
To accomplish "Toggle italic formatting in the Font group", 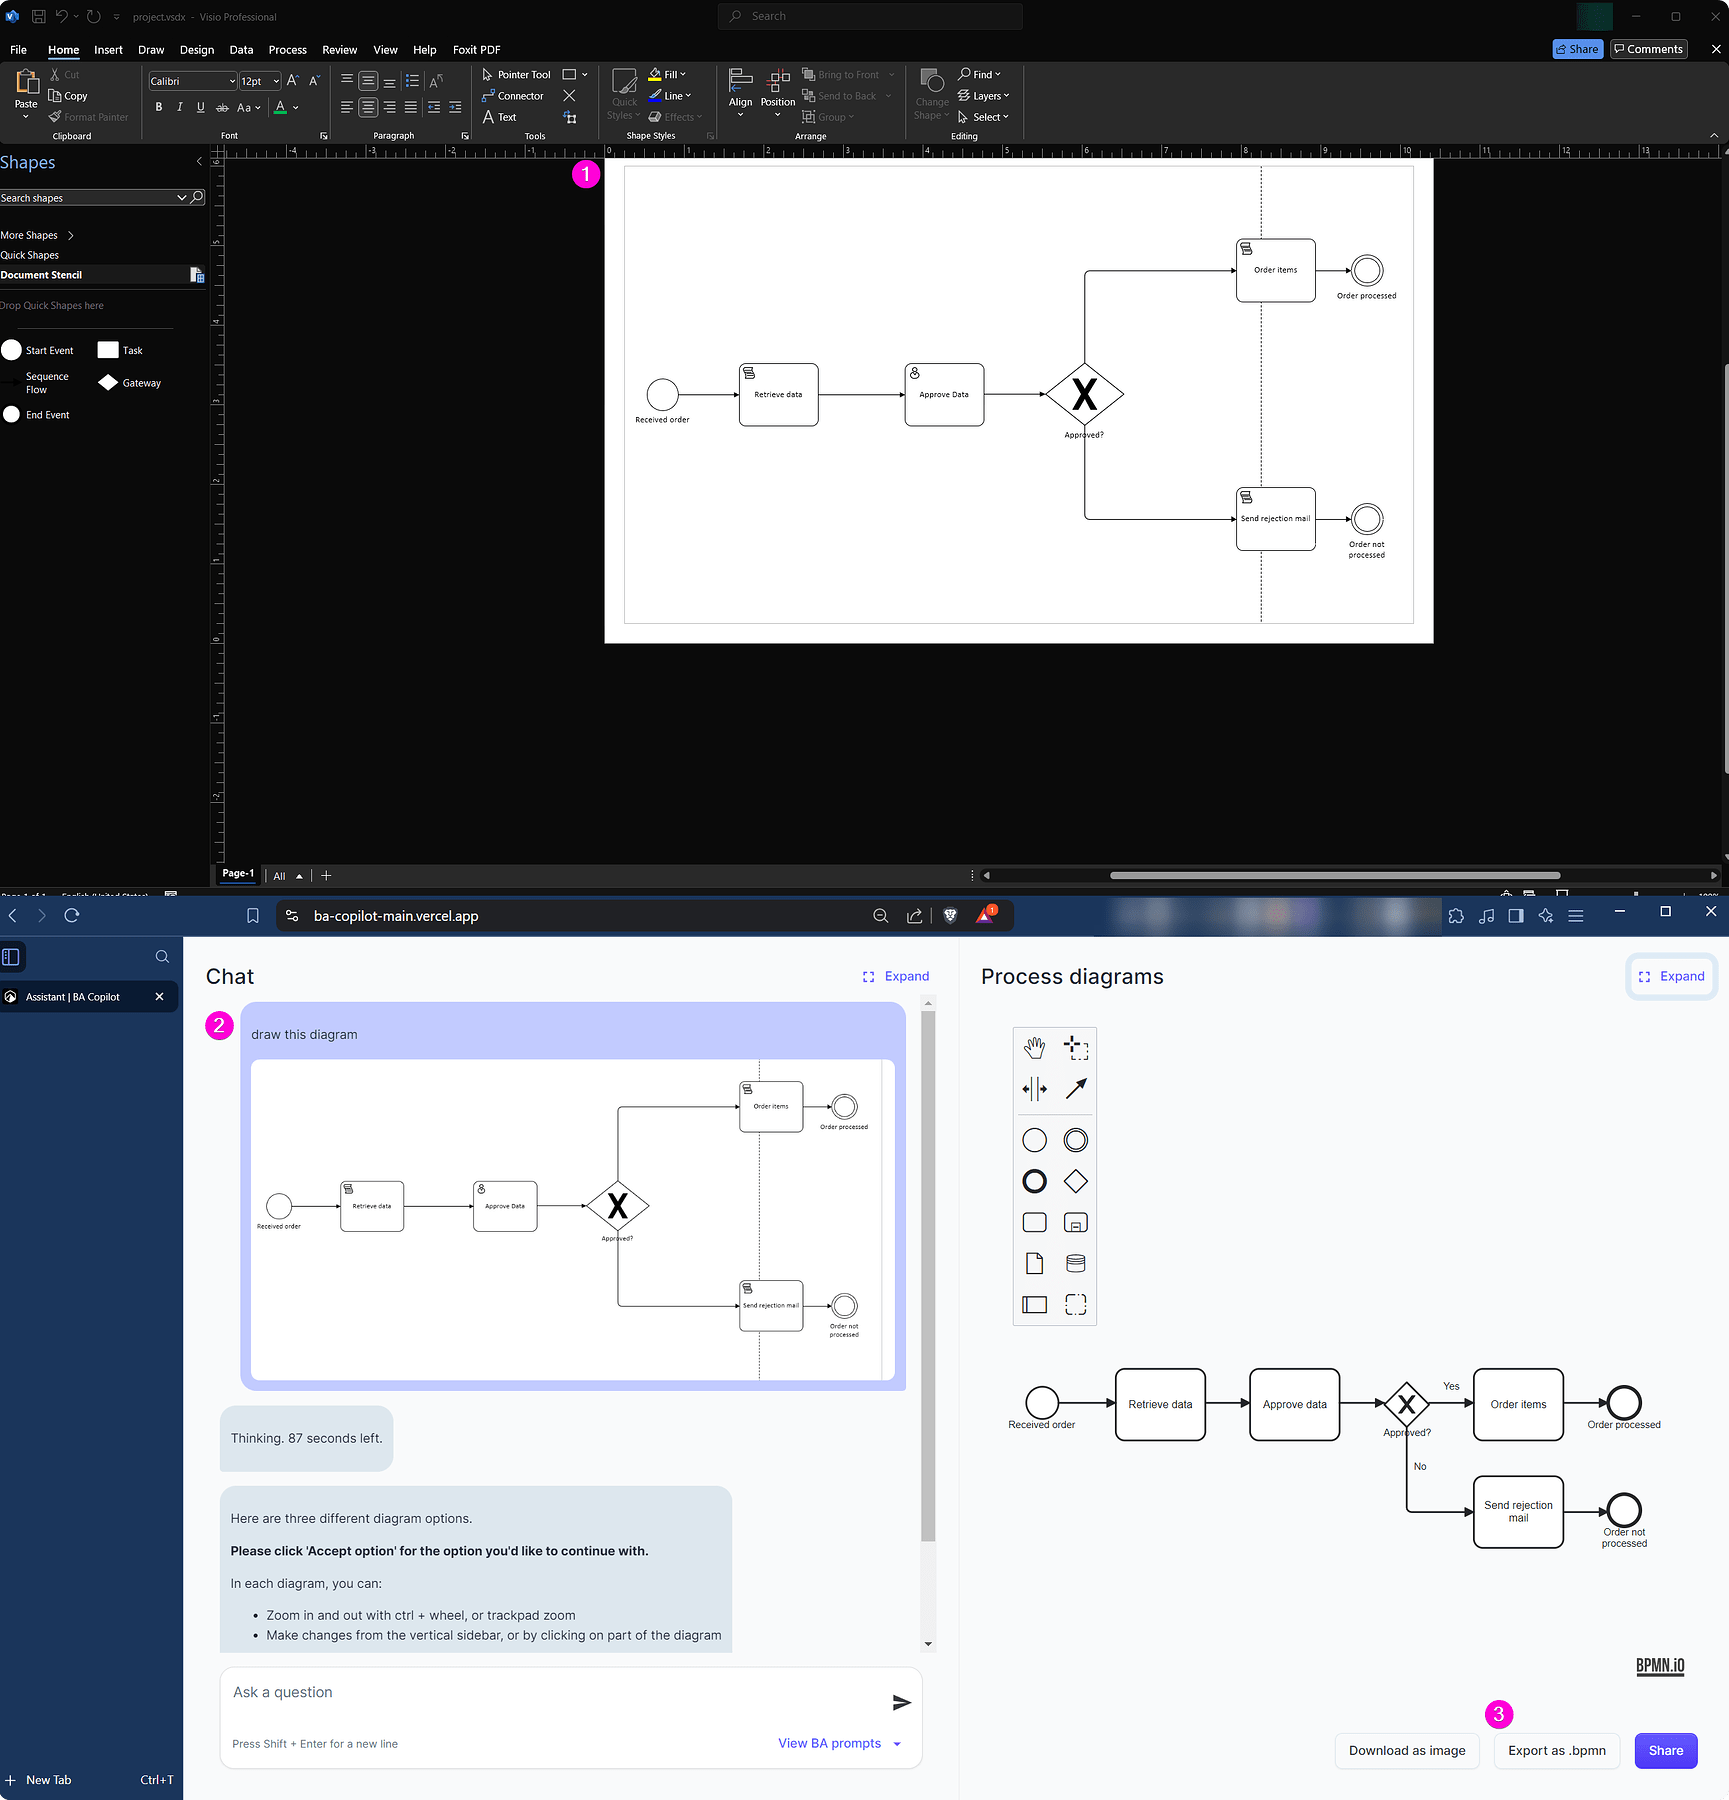I will pyautogui.click(x=180, y=107).
